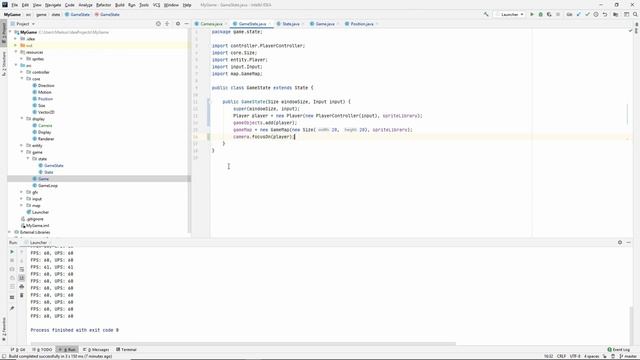Expand the entity folder
640x360 pixels.
[22, 145]
